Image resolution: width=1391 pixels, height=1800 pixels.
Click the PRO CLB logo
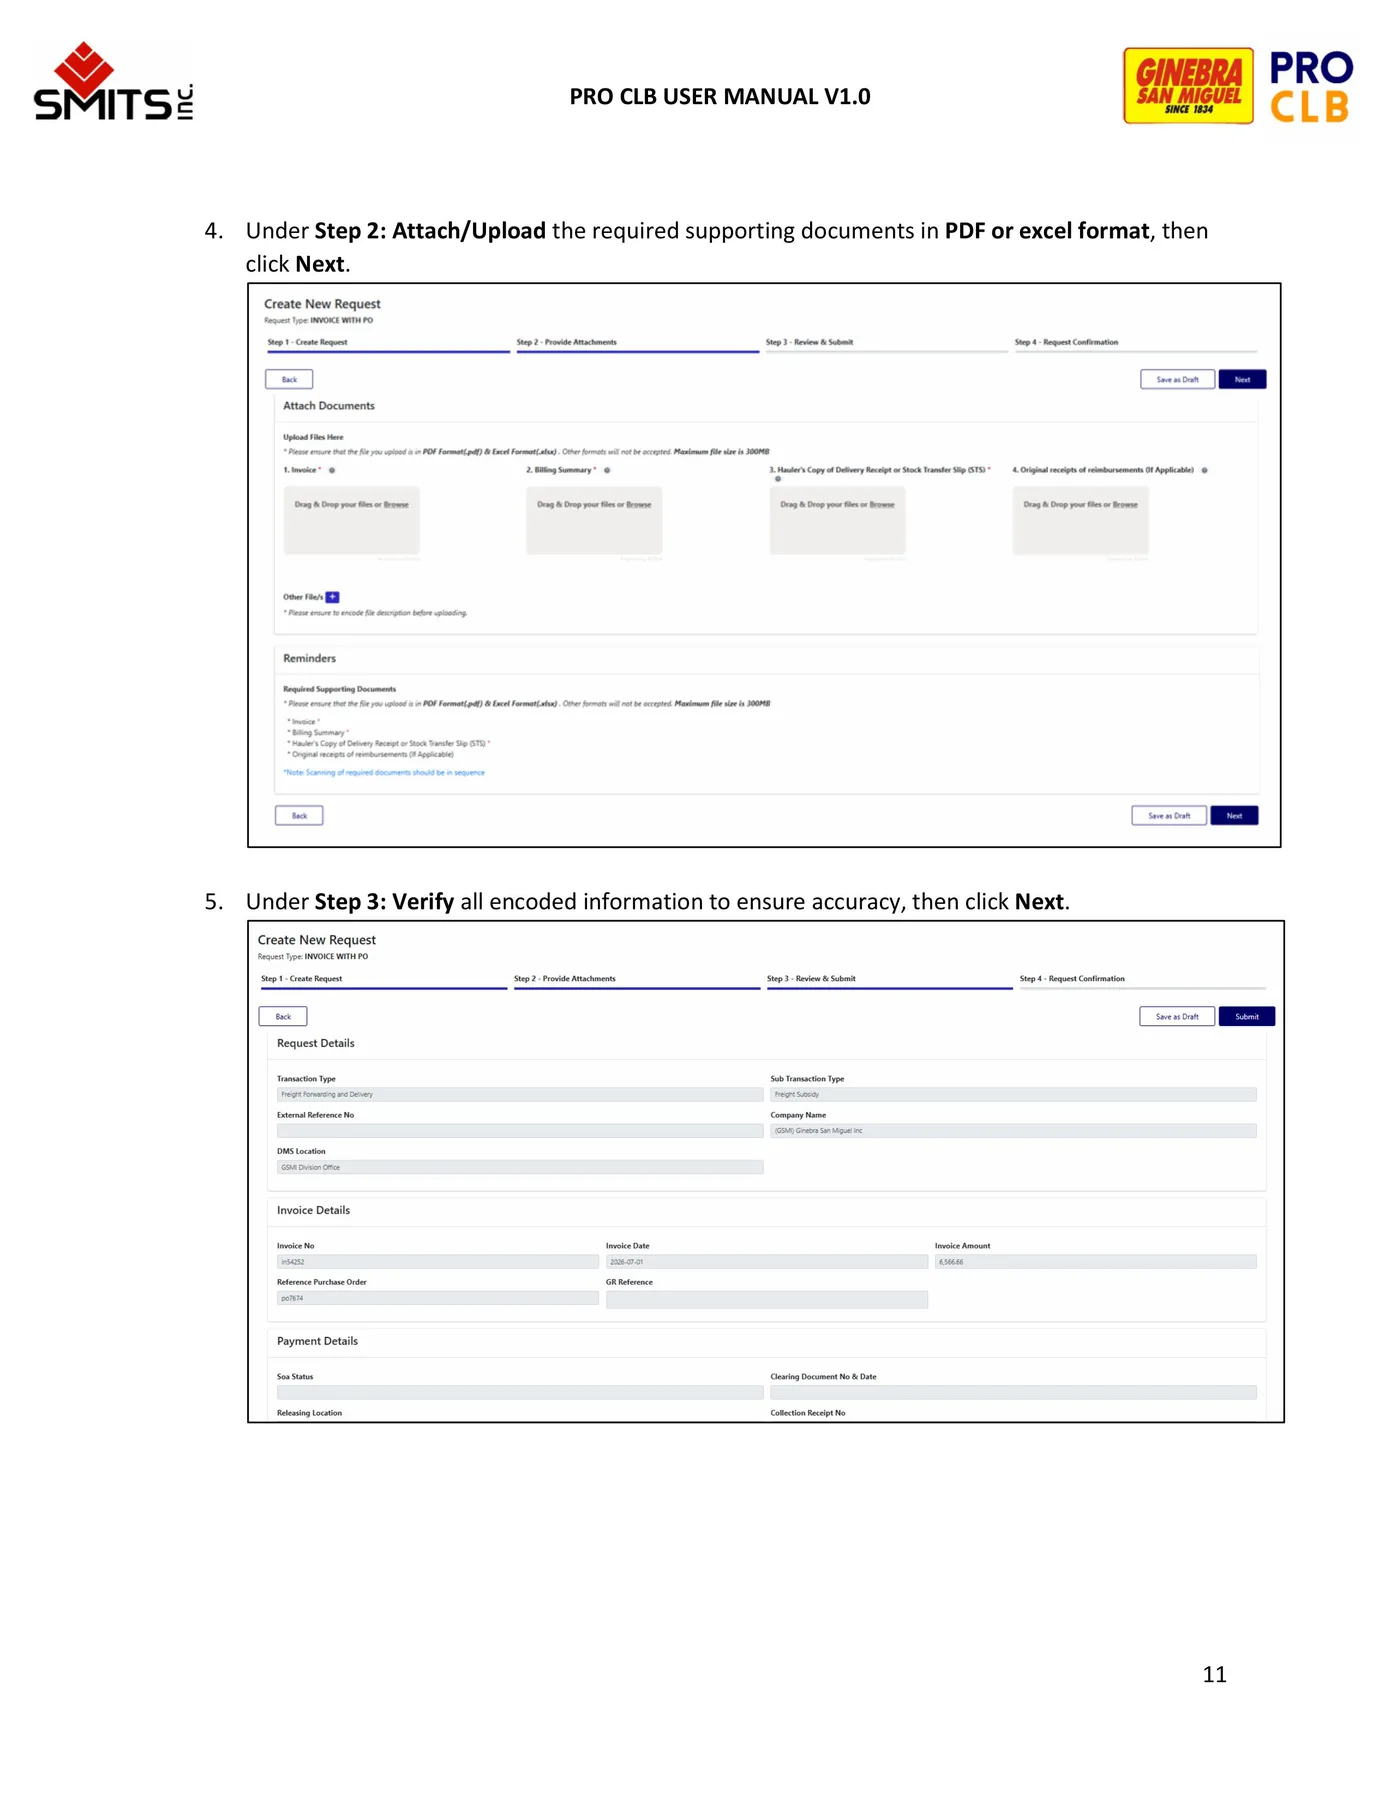(1311, 87)
